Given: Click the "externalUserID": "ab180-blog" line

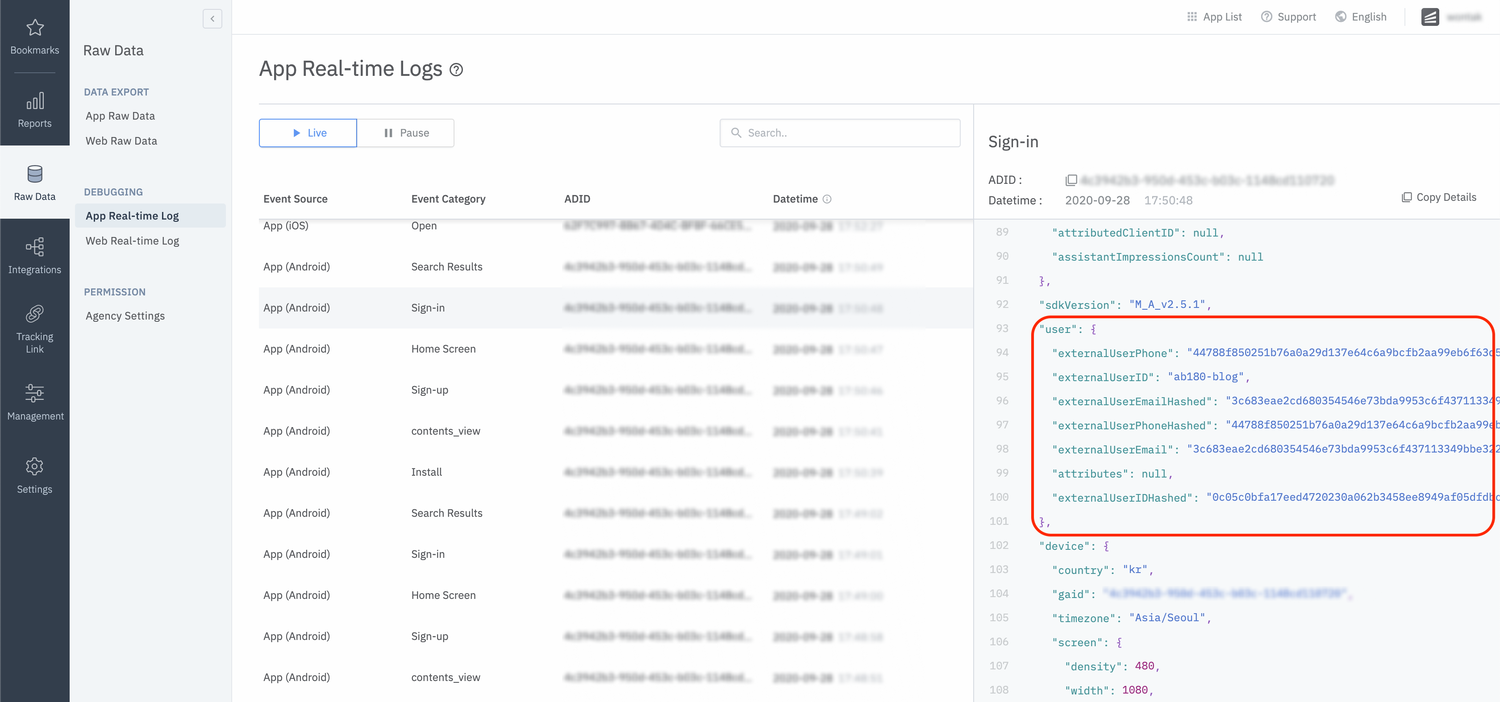Looking at the screenshot, I should point(1151,377).
